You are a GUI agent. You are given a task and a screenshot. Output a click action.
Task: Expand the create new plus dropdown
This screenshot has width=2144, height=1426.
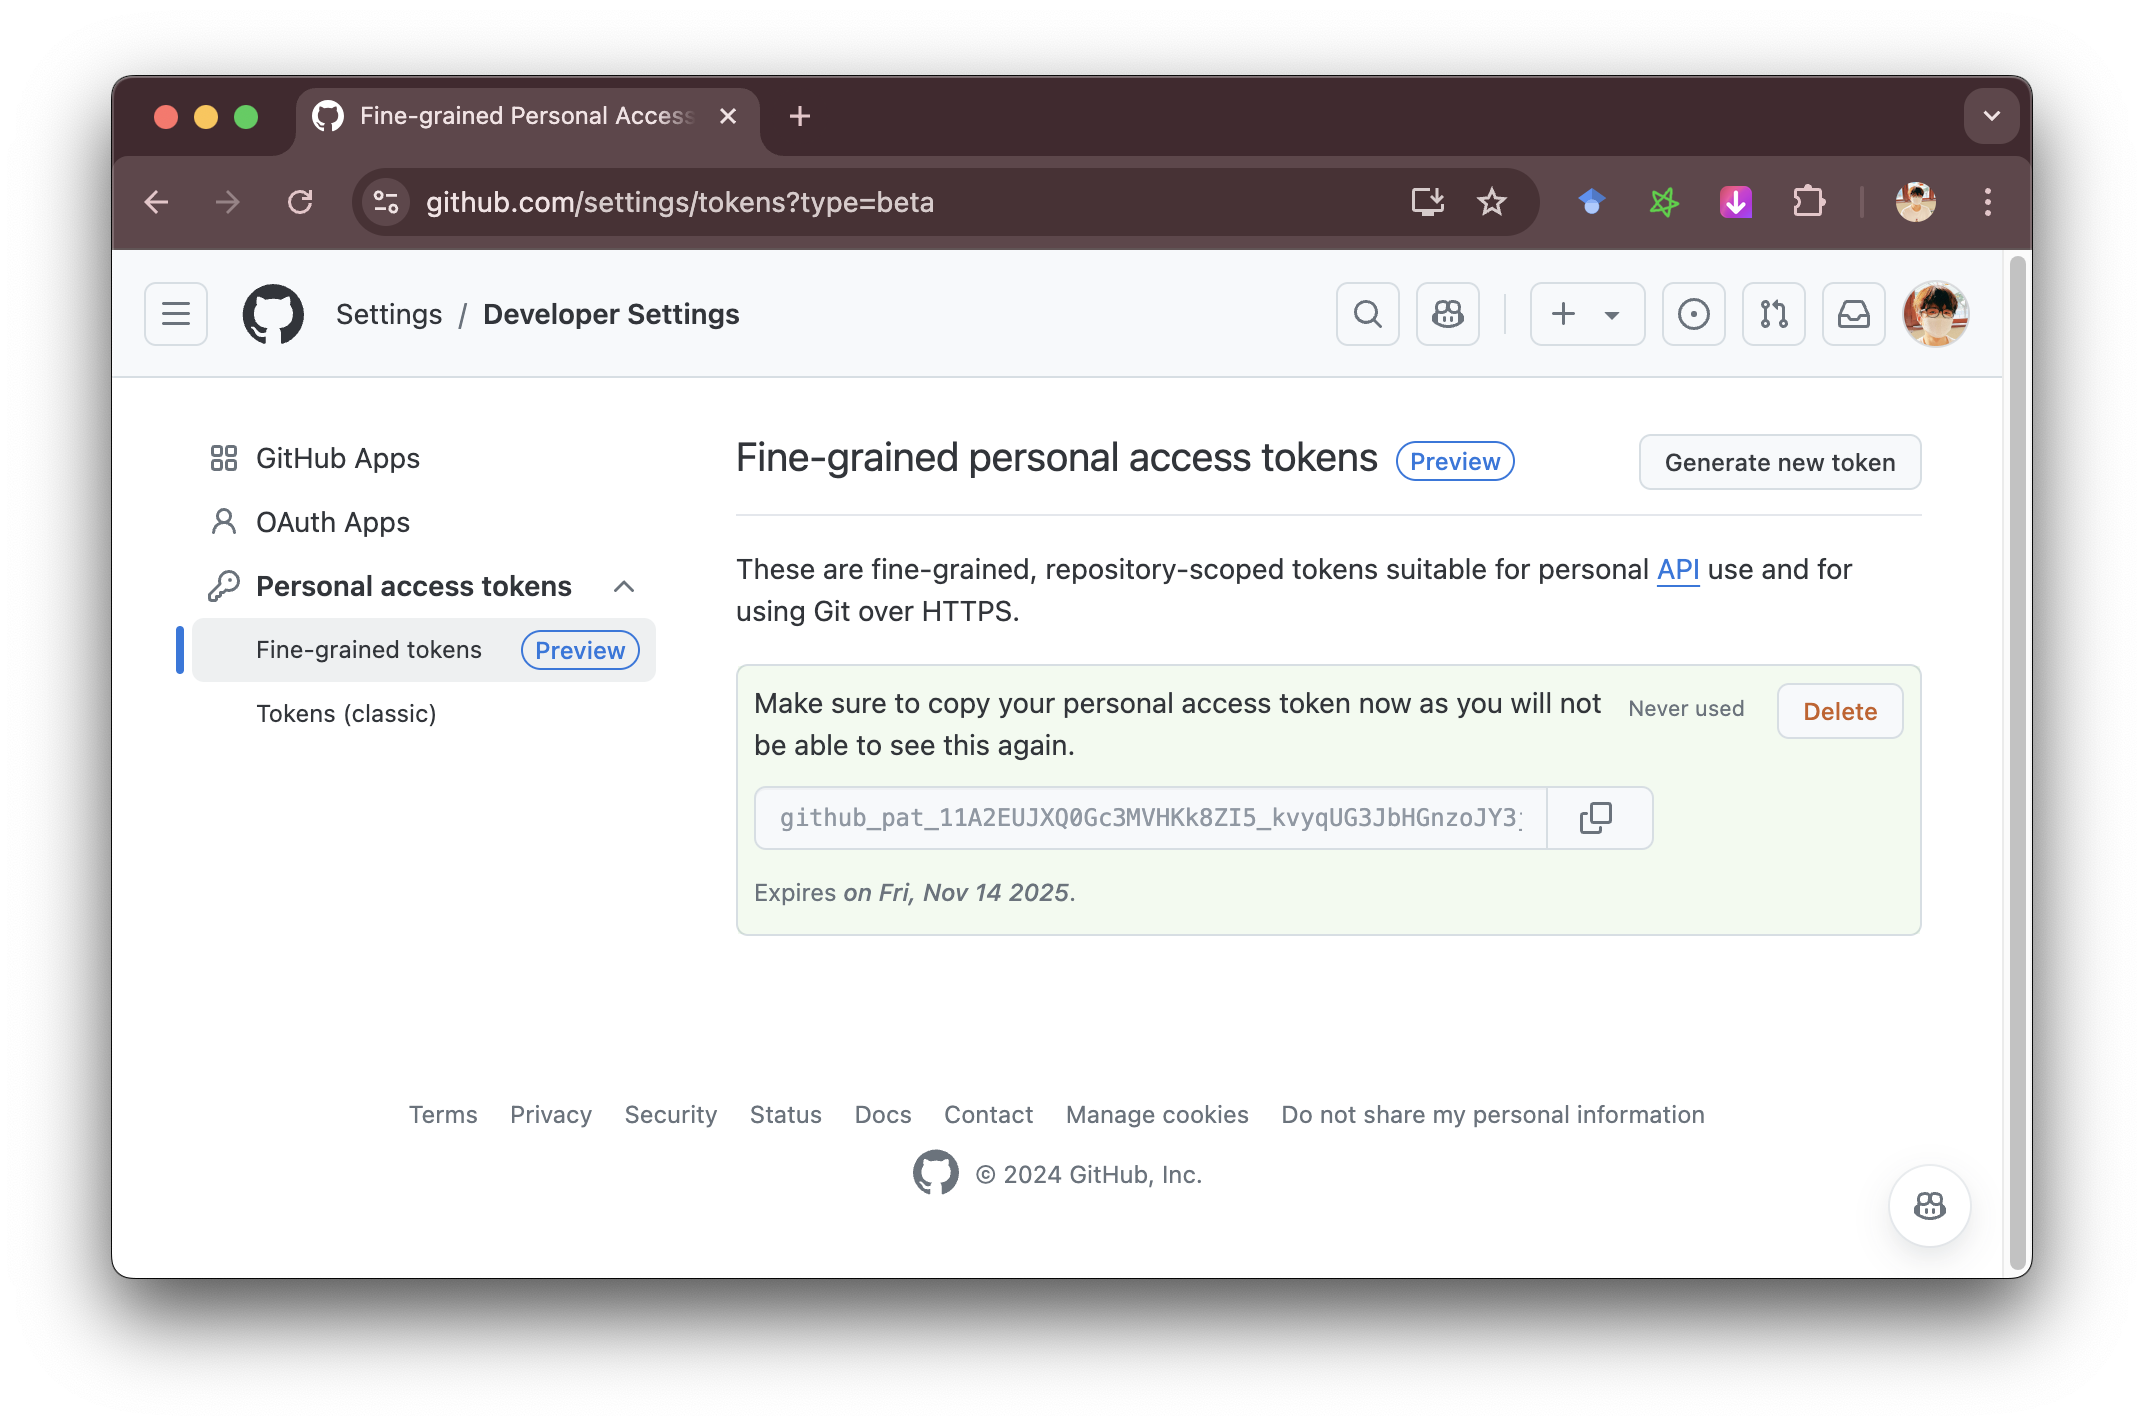(1587, 314)
